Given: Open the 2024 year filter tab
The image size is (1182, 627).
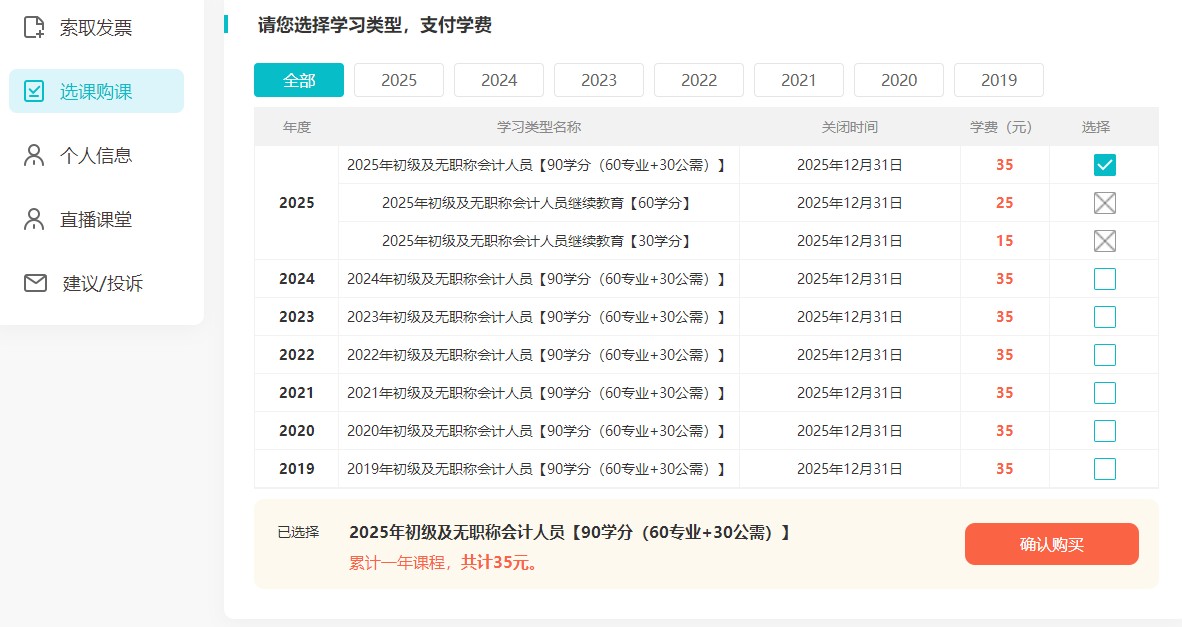Looking at the screenshot, I should 498,79.
